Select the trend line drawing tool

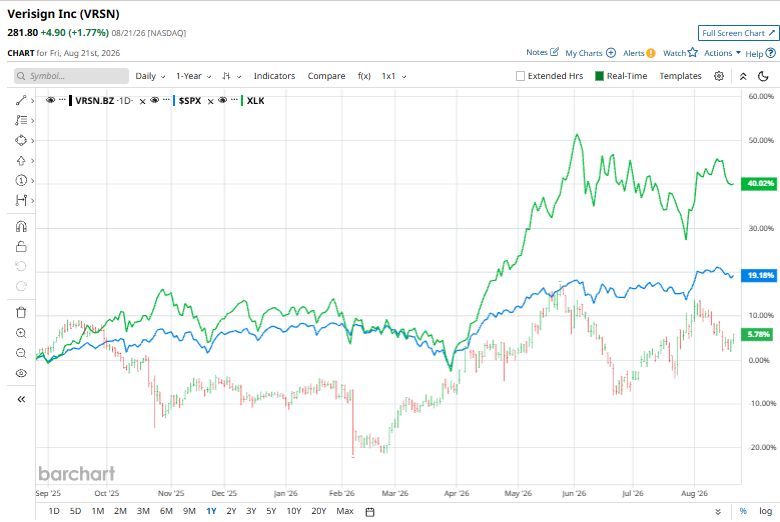[x=21, y=101]
